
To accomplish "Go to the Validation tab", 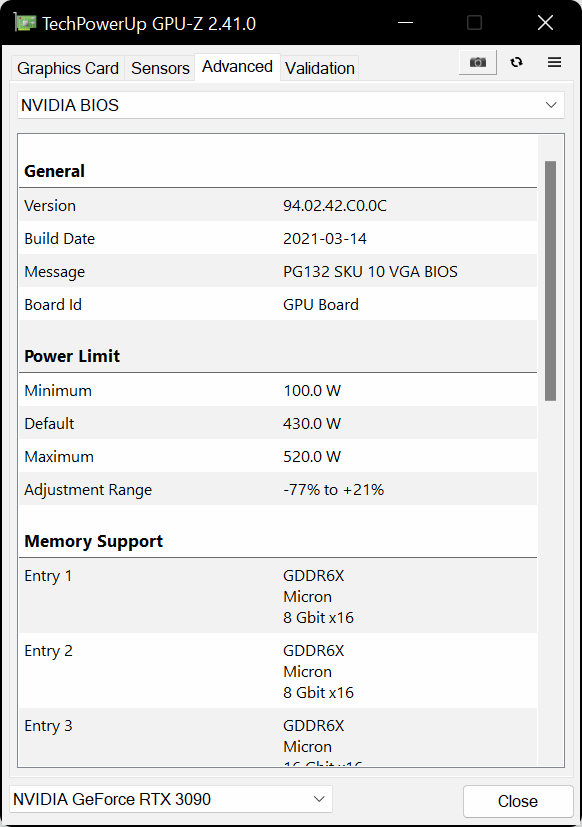I will [x=320, y=68].
